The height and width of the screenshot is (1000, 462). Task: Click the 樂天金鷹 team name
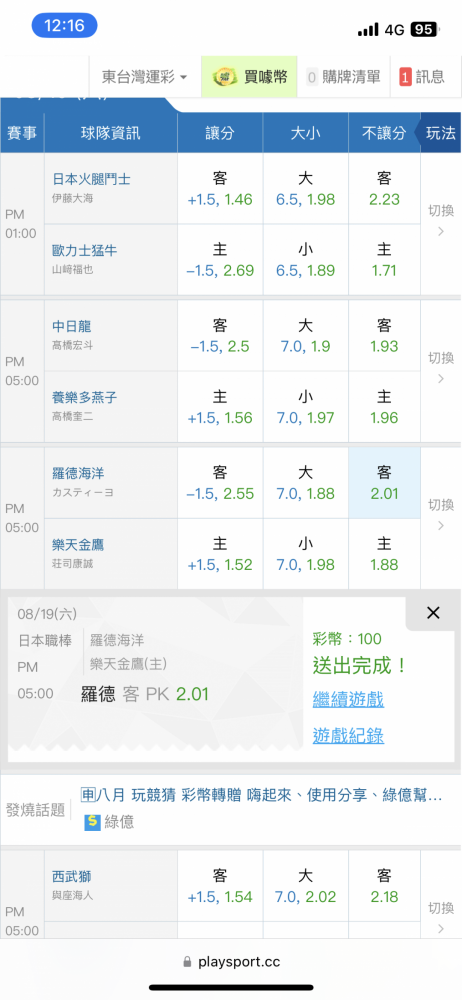pyautogui.click(x=78, y=545)
